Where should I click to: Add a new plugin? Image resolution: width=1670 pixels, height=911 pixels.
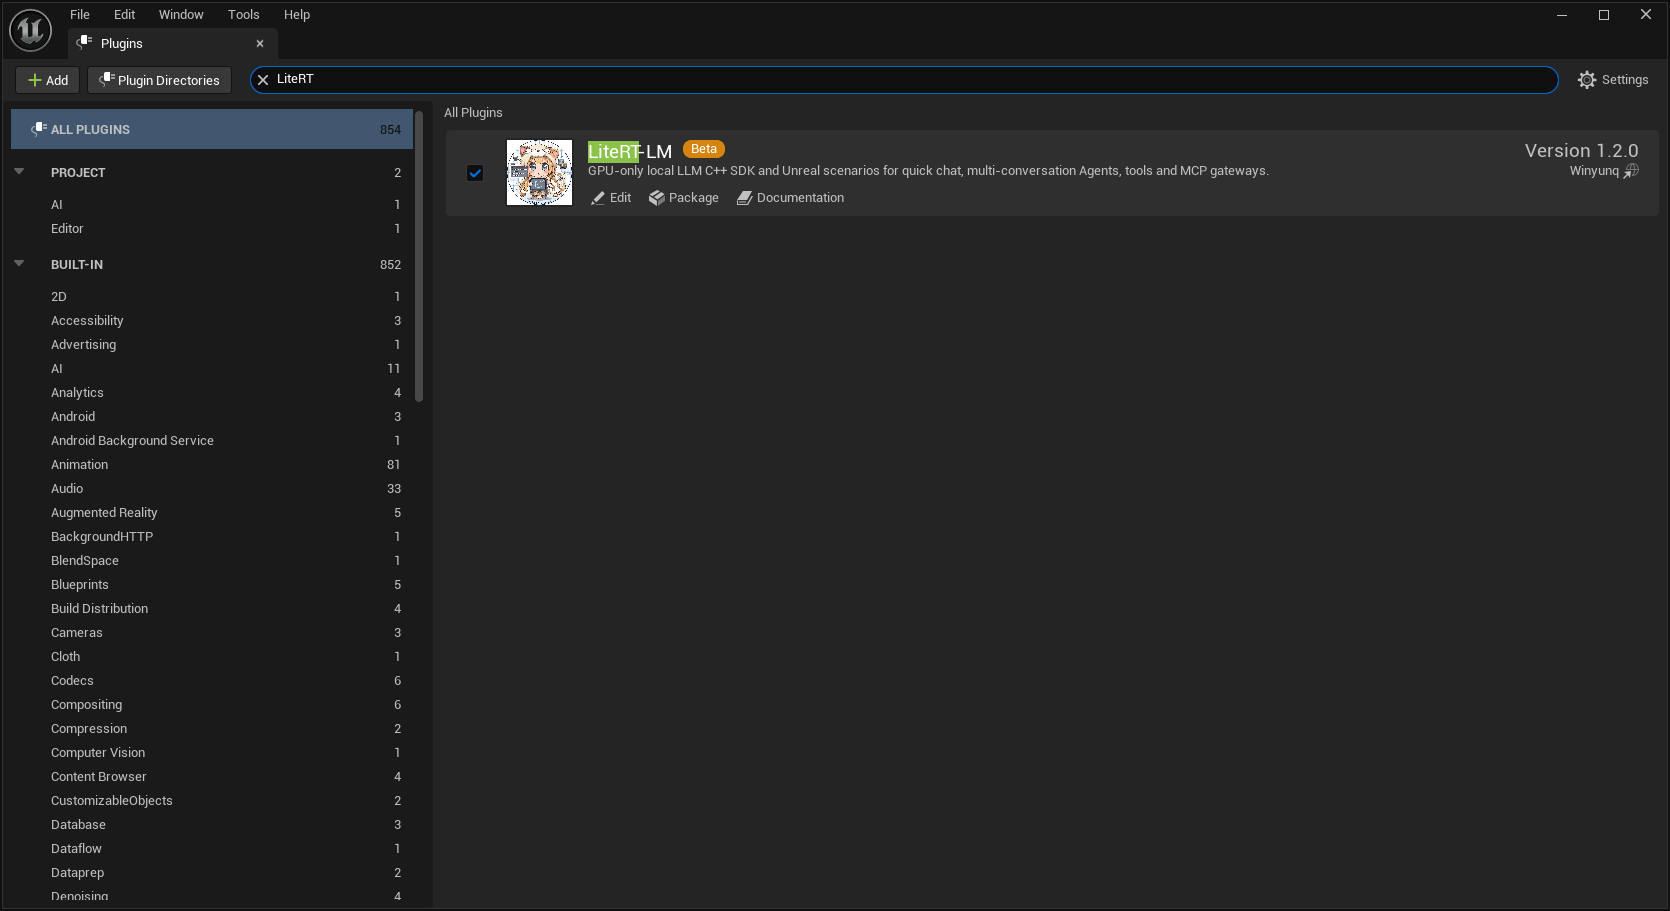(47, 80)
